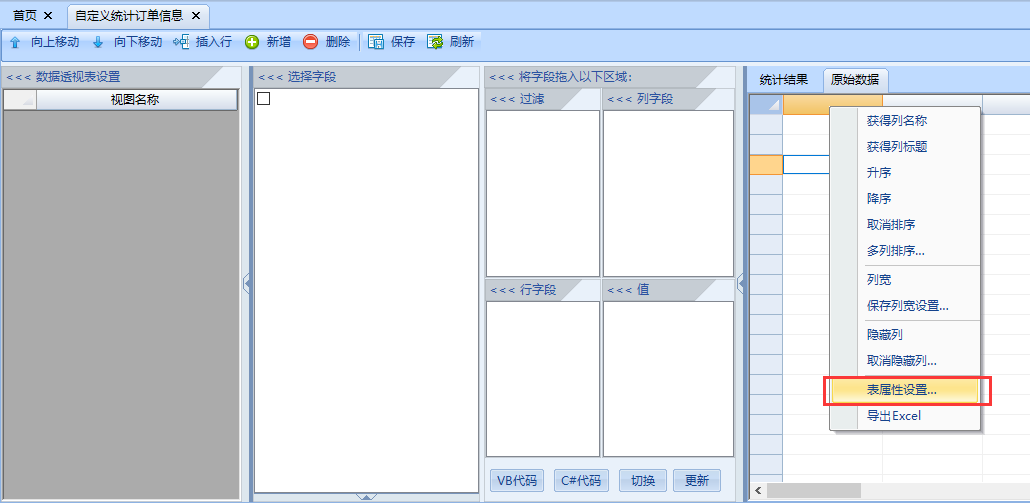Click the 保存 toolbar label
This screenshot has height=503, width=1030.
(x=403, y=43)
